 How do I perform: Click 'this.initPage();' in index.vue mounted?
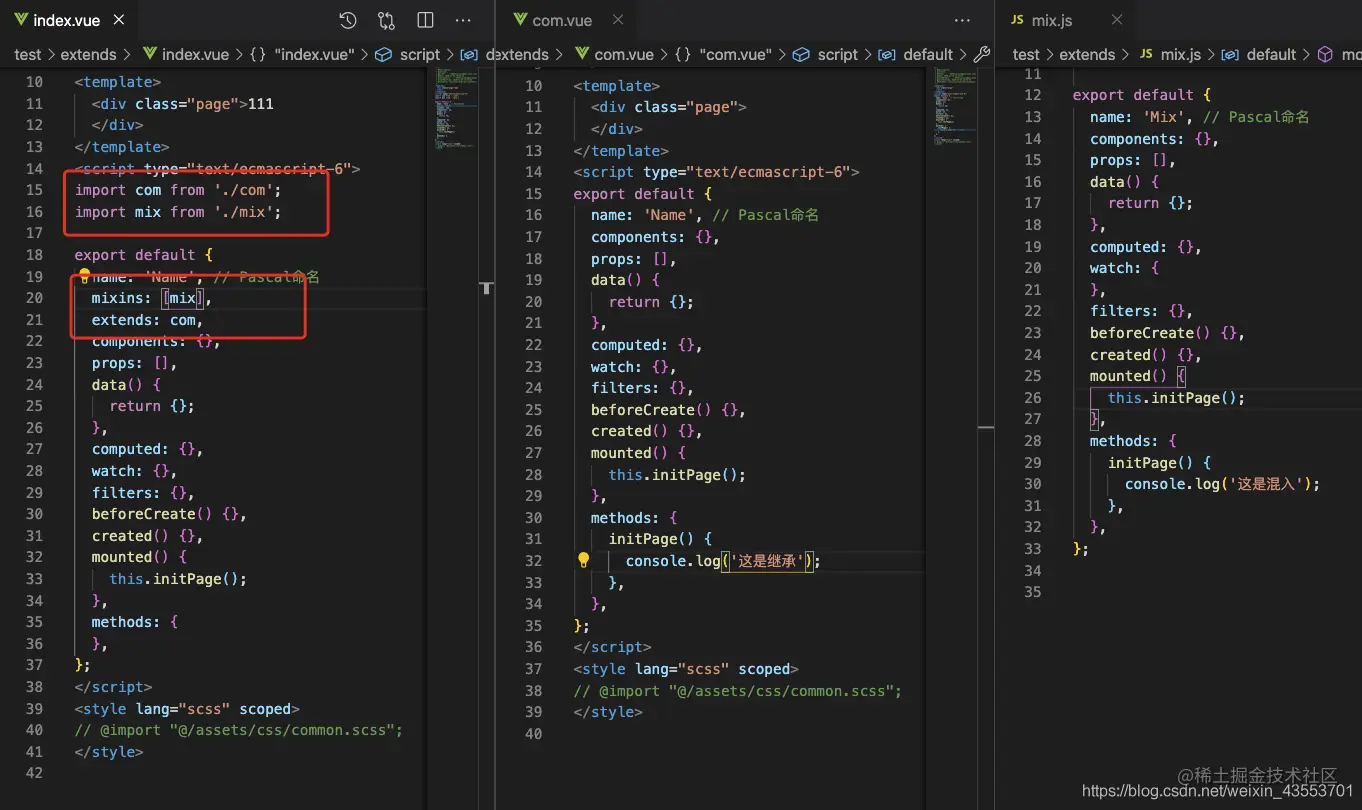pyautogui.click(x=178, y=578)
